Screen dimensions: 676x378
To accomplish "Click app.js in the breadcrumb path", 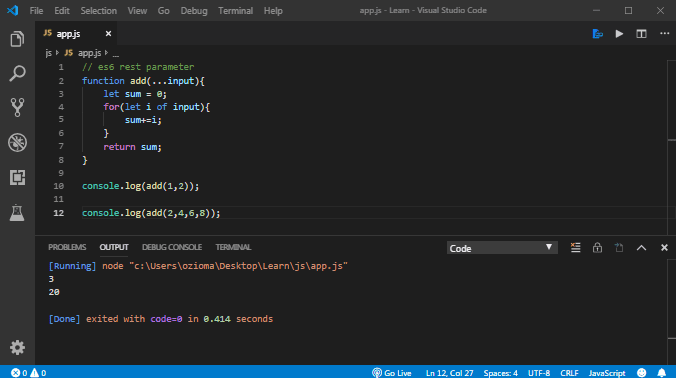I will 89,53.
